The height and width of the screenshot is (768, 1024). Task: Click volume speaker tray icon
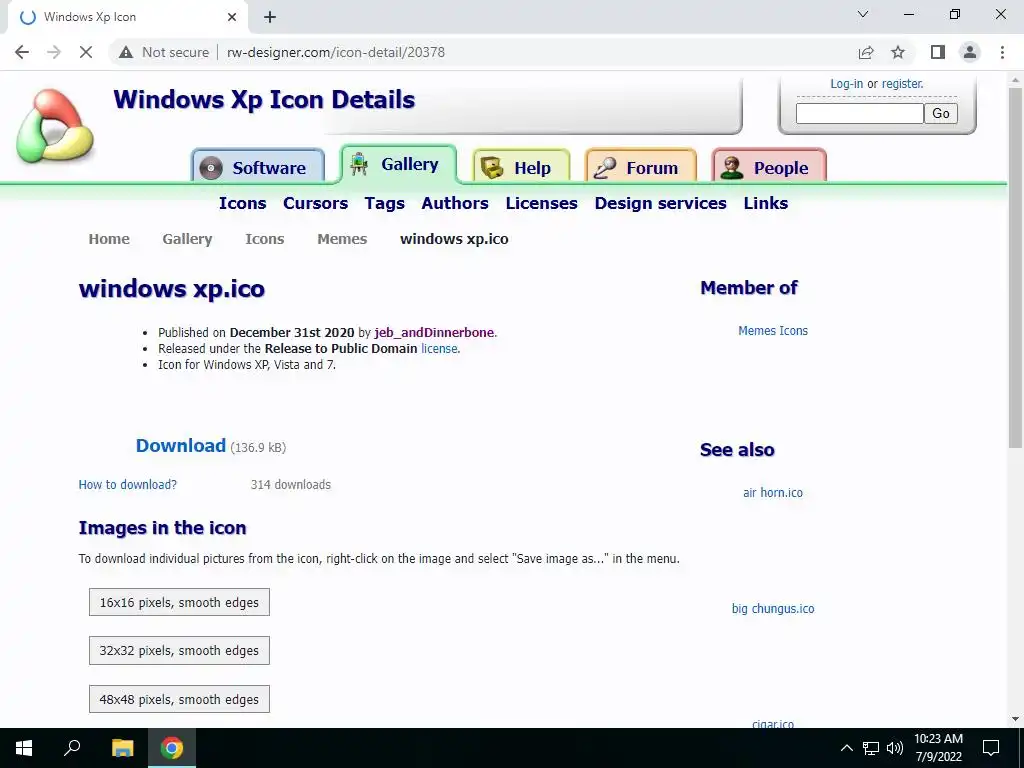(x=895, y=748)
